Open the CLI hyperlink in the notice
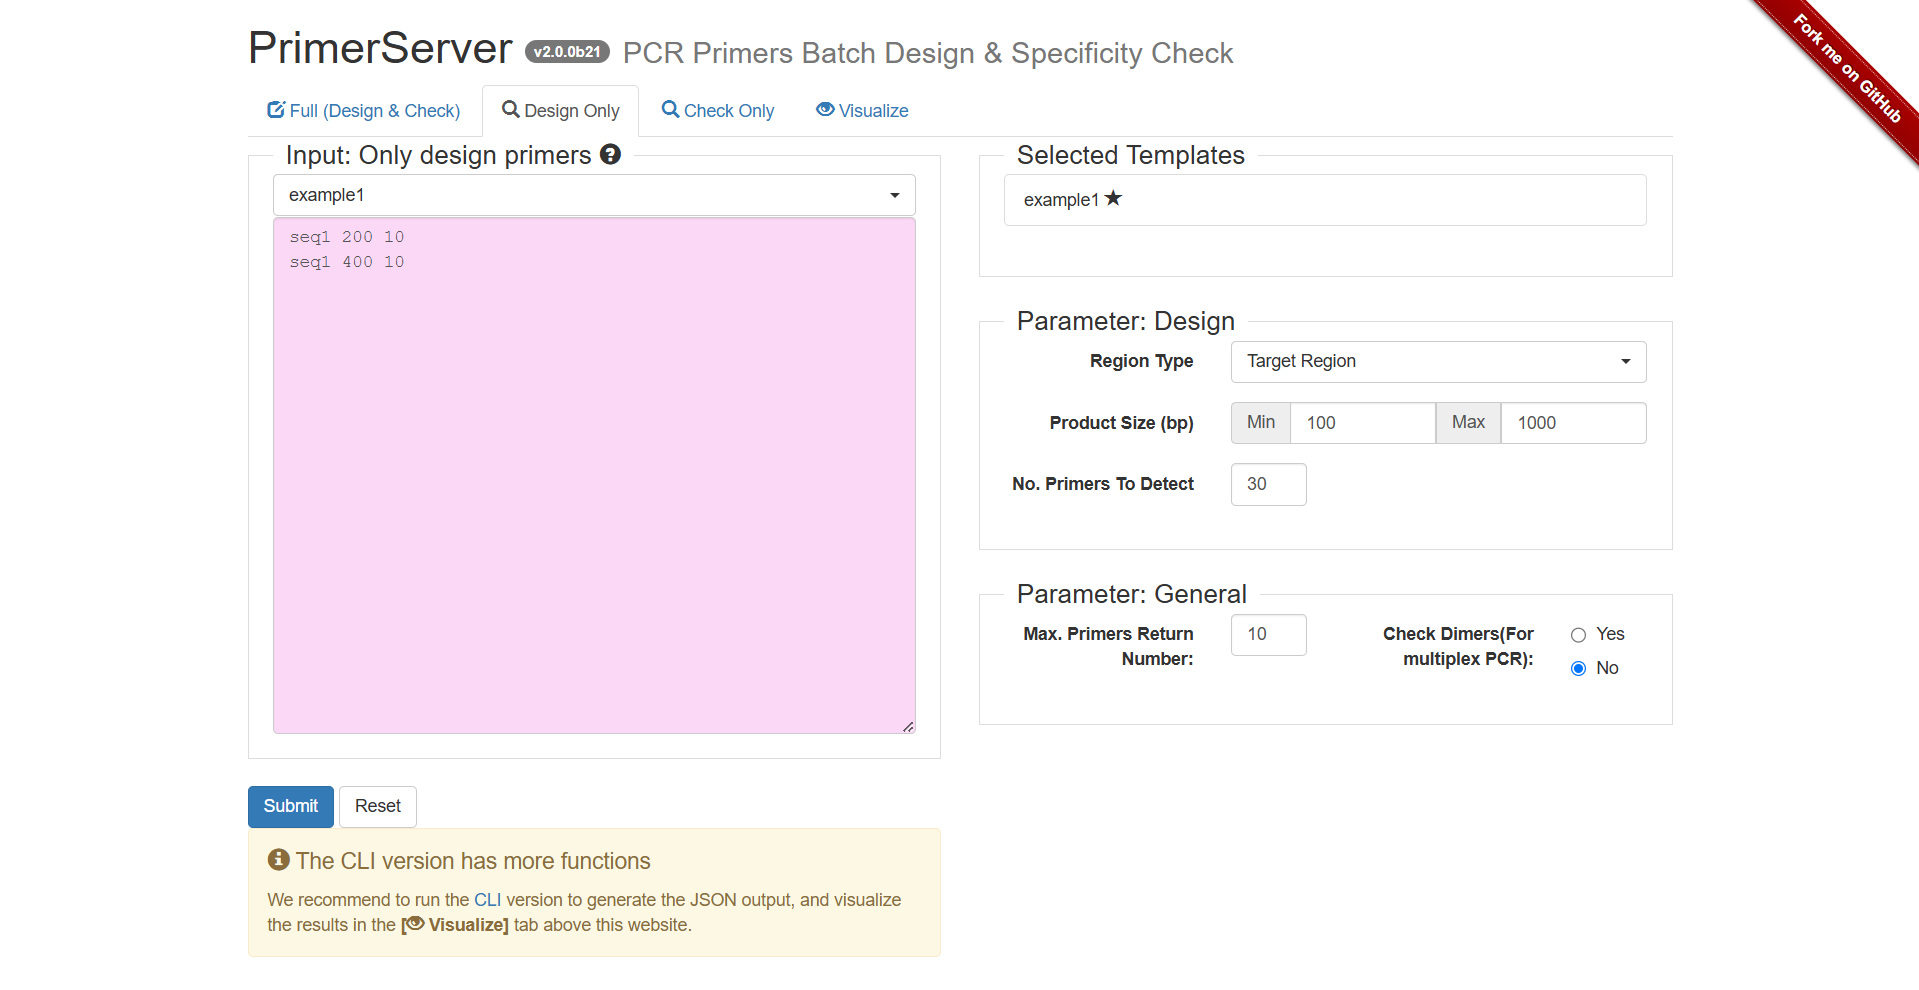Viewport: 1919px width, 990px height. [x=487, y=899]
